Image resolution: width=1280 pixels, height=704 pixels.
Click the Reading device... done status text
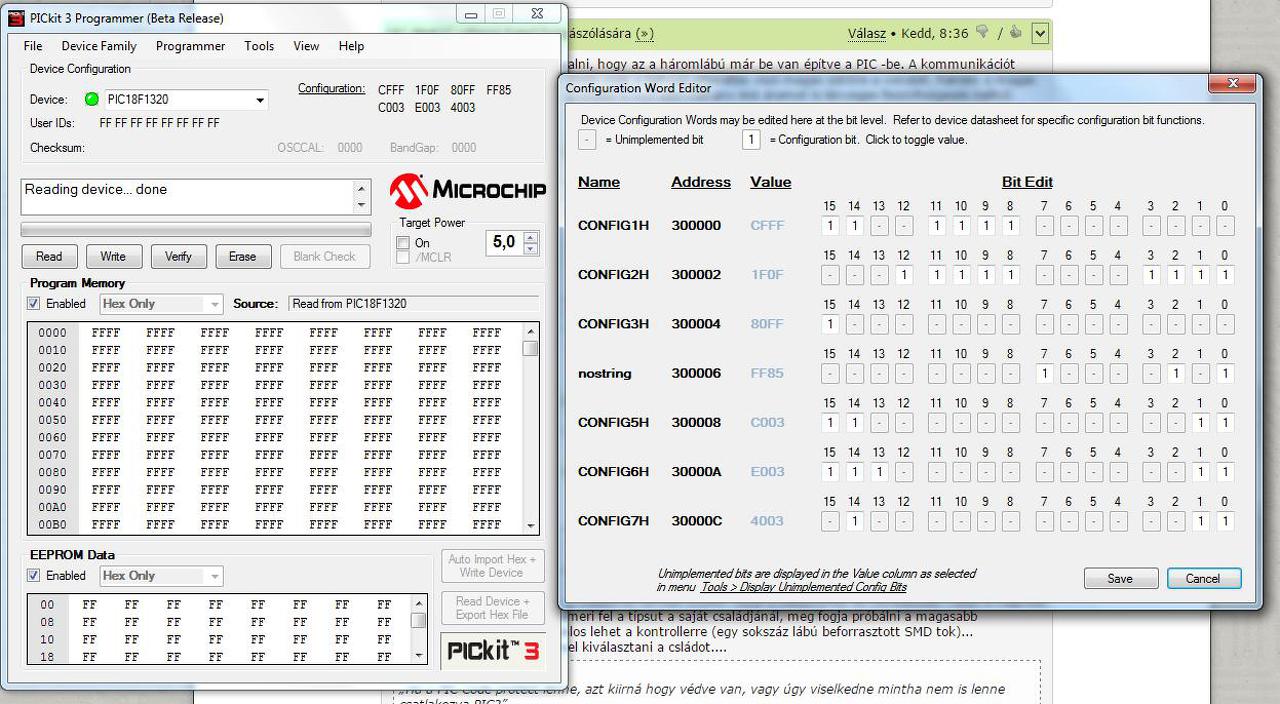tap(96, 189)
